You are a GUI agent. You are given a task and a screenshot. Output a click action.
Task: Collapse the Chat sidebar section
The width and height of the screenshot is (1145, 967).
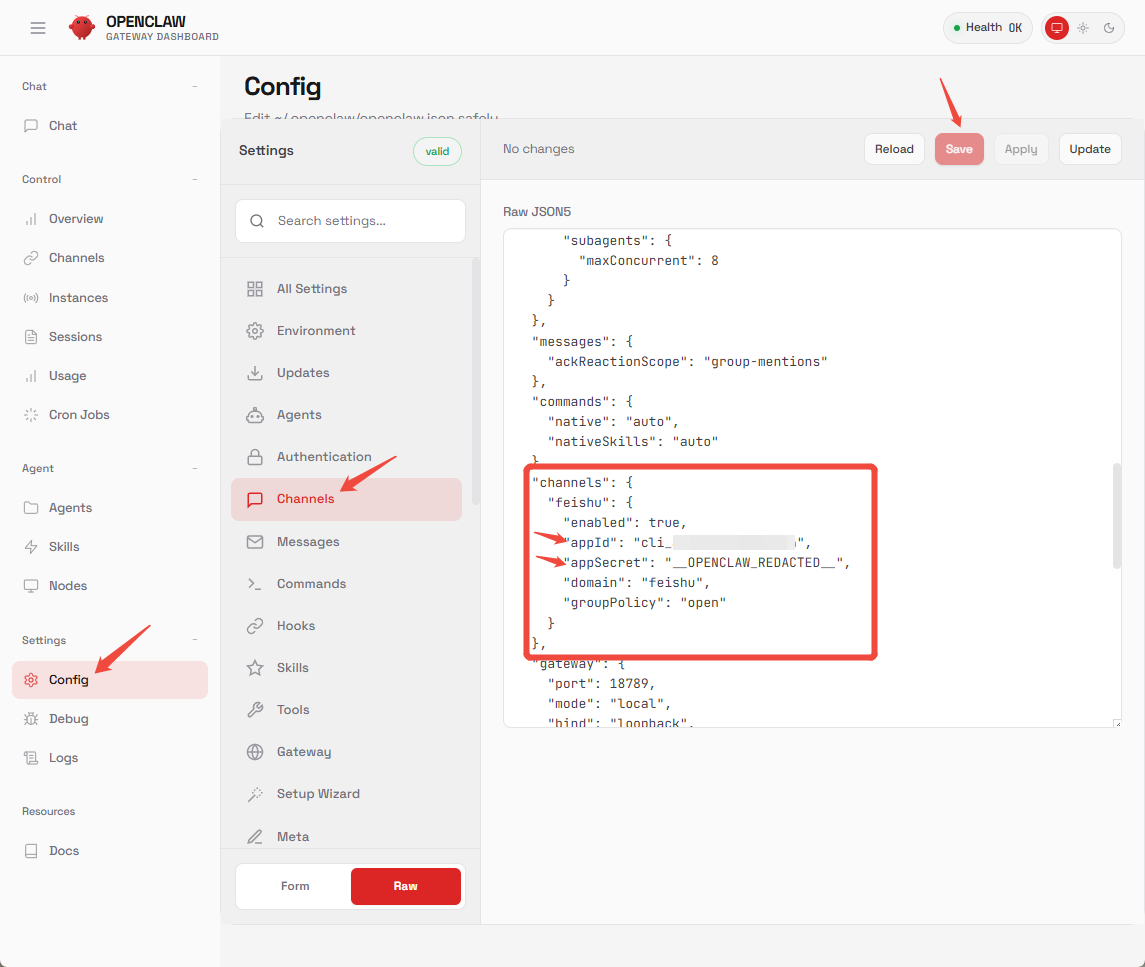point(195,87)
